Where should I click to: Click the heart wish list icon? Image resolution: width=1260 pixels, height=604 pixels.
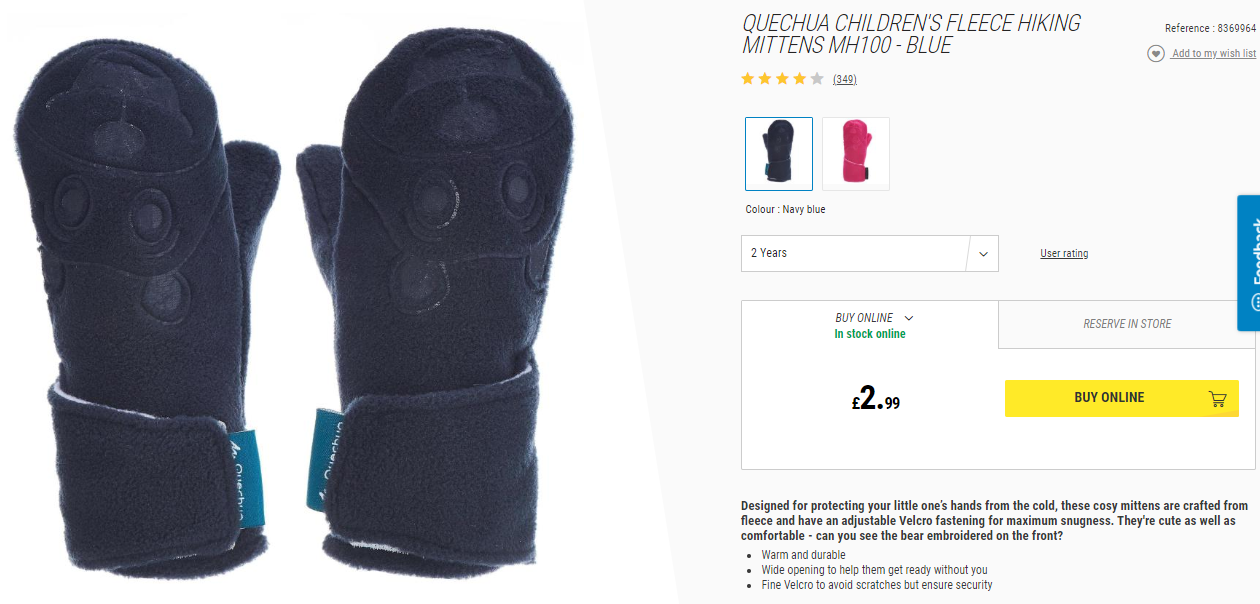1155,54
